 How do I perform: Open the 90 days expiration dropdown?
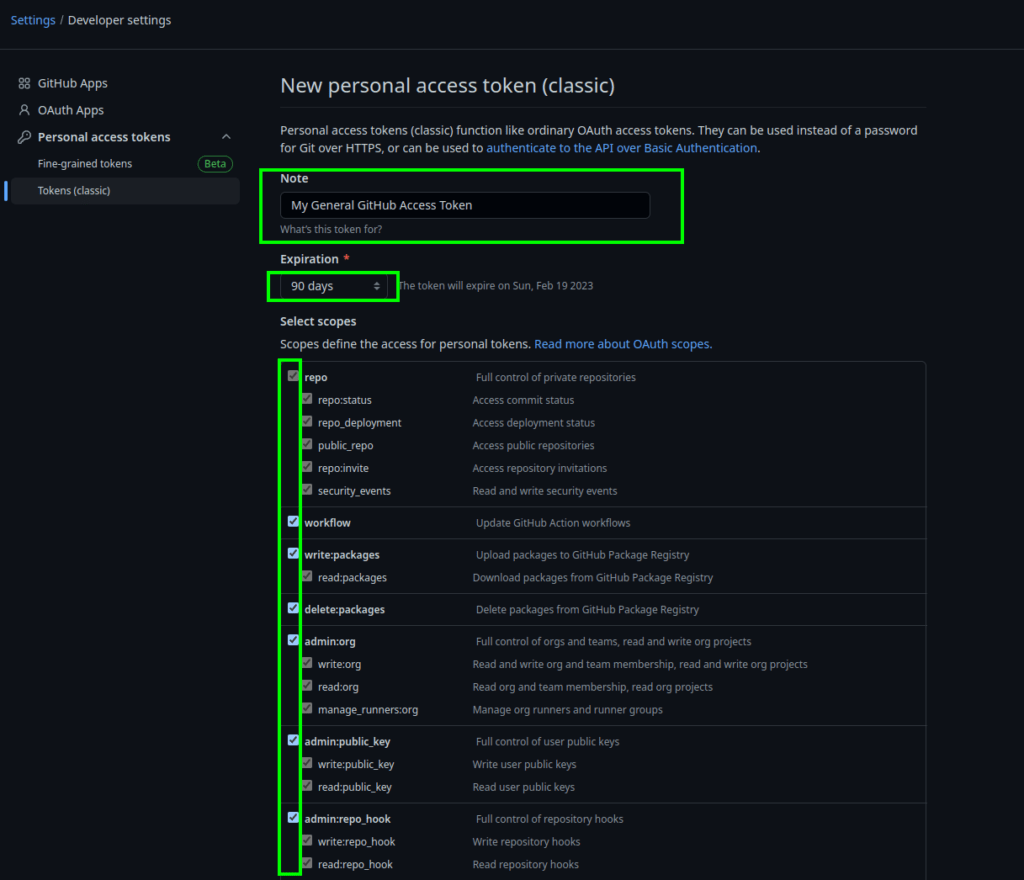(334, 286)
